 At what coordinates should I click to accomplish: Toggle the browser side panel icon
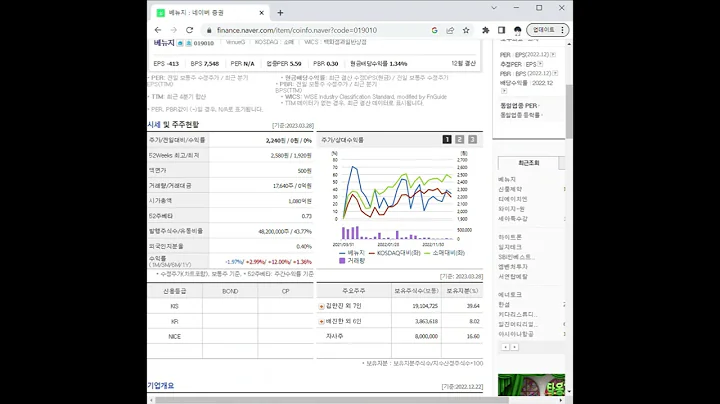tap(501, 30)
